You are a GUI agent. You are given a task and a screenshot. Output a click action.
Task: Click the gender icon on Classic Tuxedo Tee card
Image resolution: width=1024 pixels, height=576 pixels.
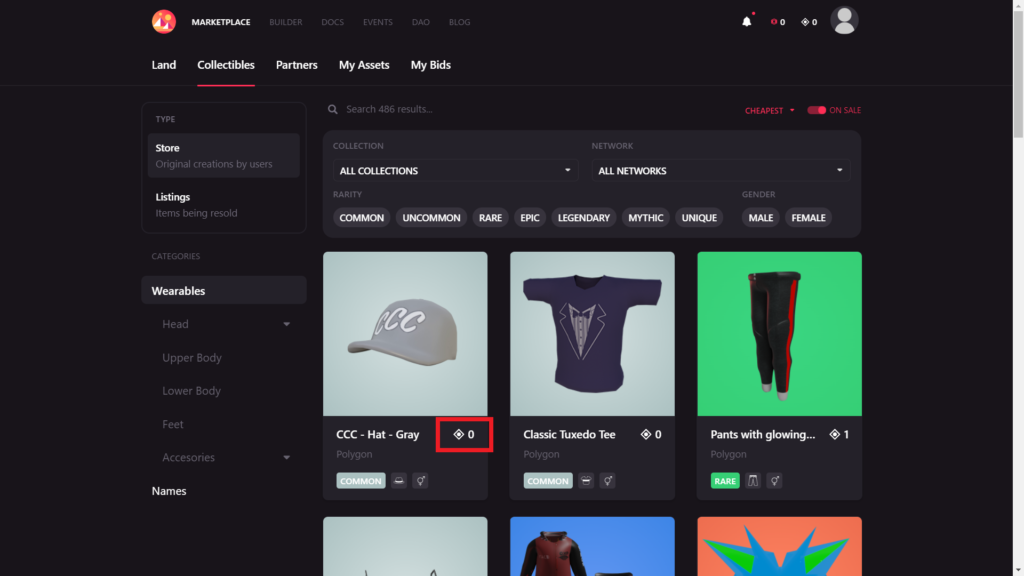pyautogui.click(x=607, y=481)
